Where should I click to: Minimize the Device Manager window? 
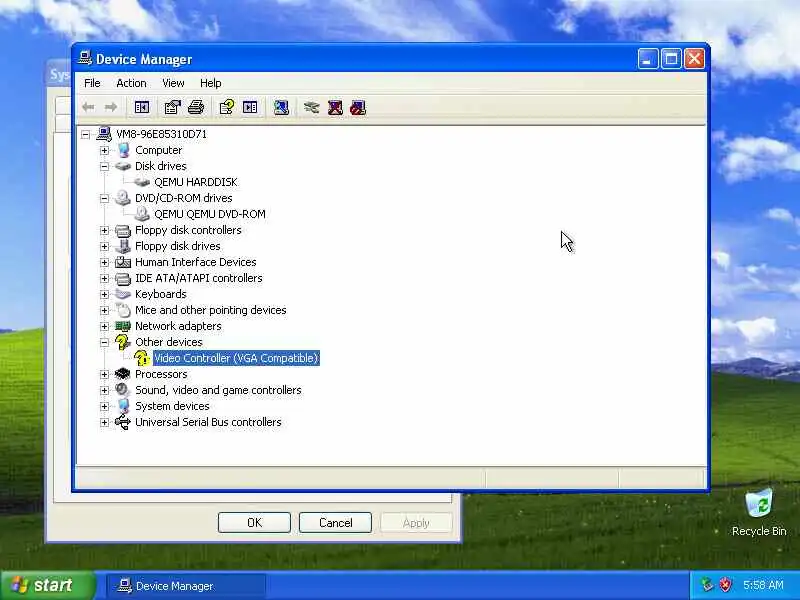click(648, 59)
